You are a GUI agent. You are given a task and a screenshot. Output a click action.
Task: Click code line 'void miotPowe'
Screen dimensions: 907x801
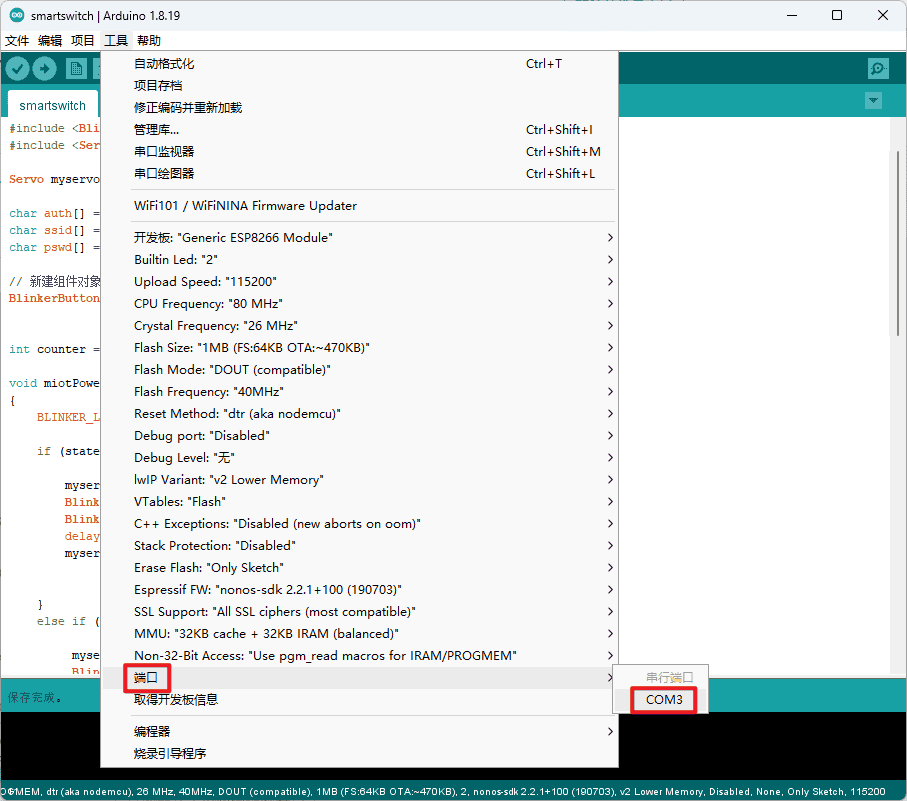point(54,383)
